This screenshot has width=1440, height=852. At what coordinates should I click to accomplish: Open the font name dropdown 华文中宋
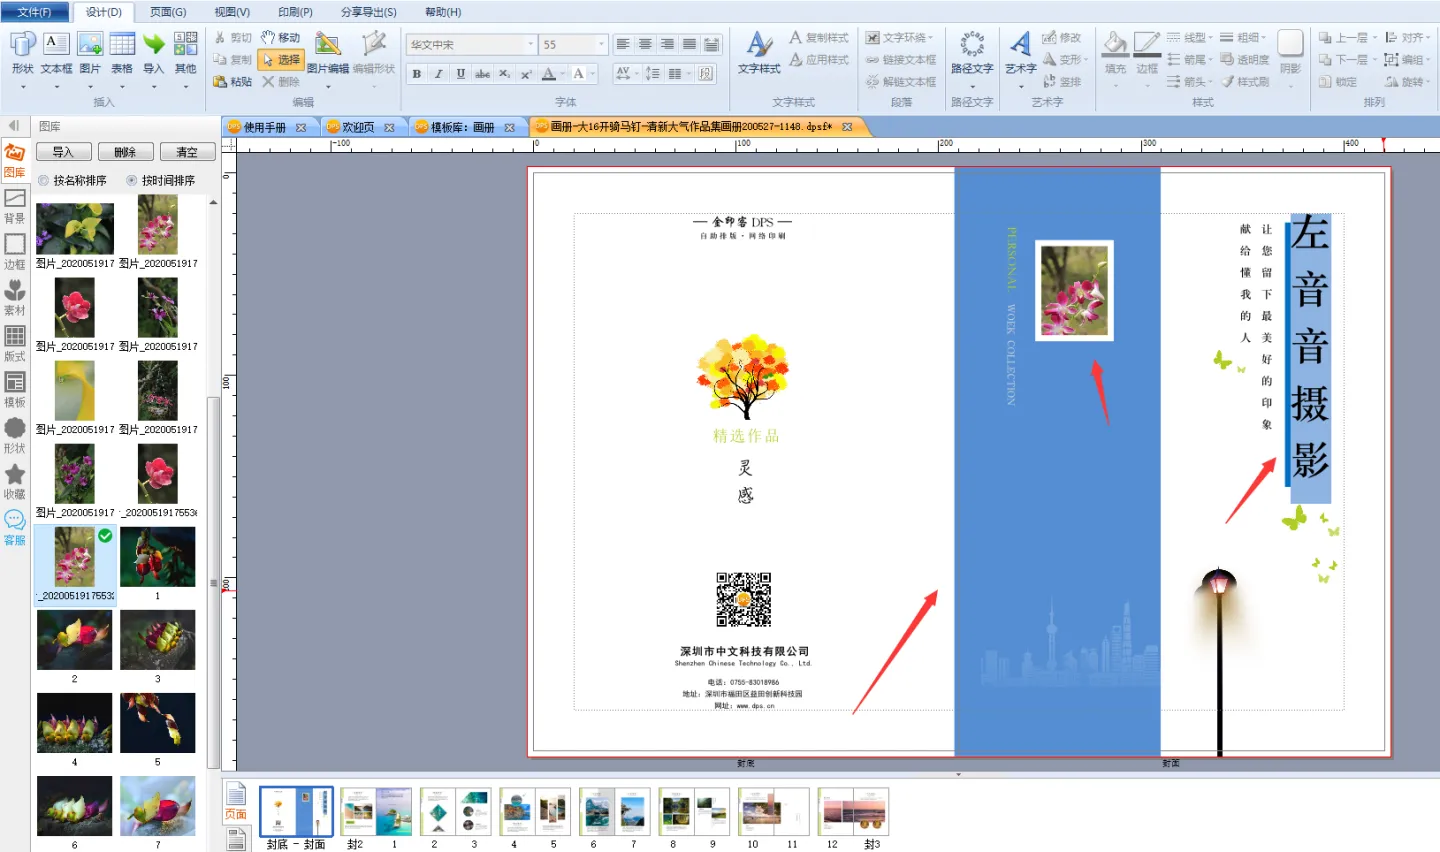531,45
